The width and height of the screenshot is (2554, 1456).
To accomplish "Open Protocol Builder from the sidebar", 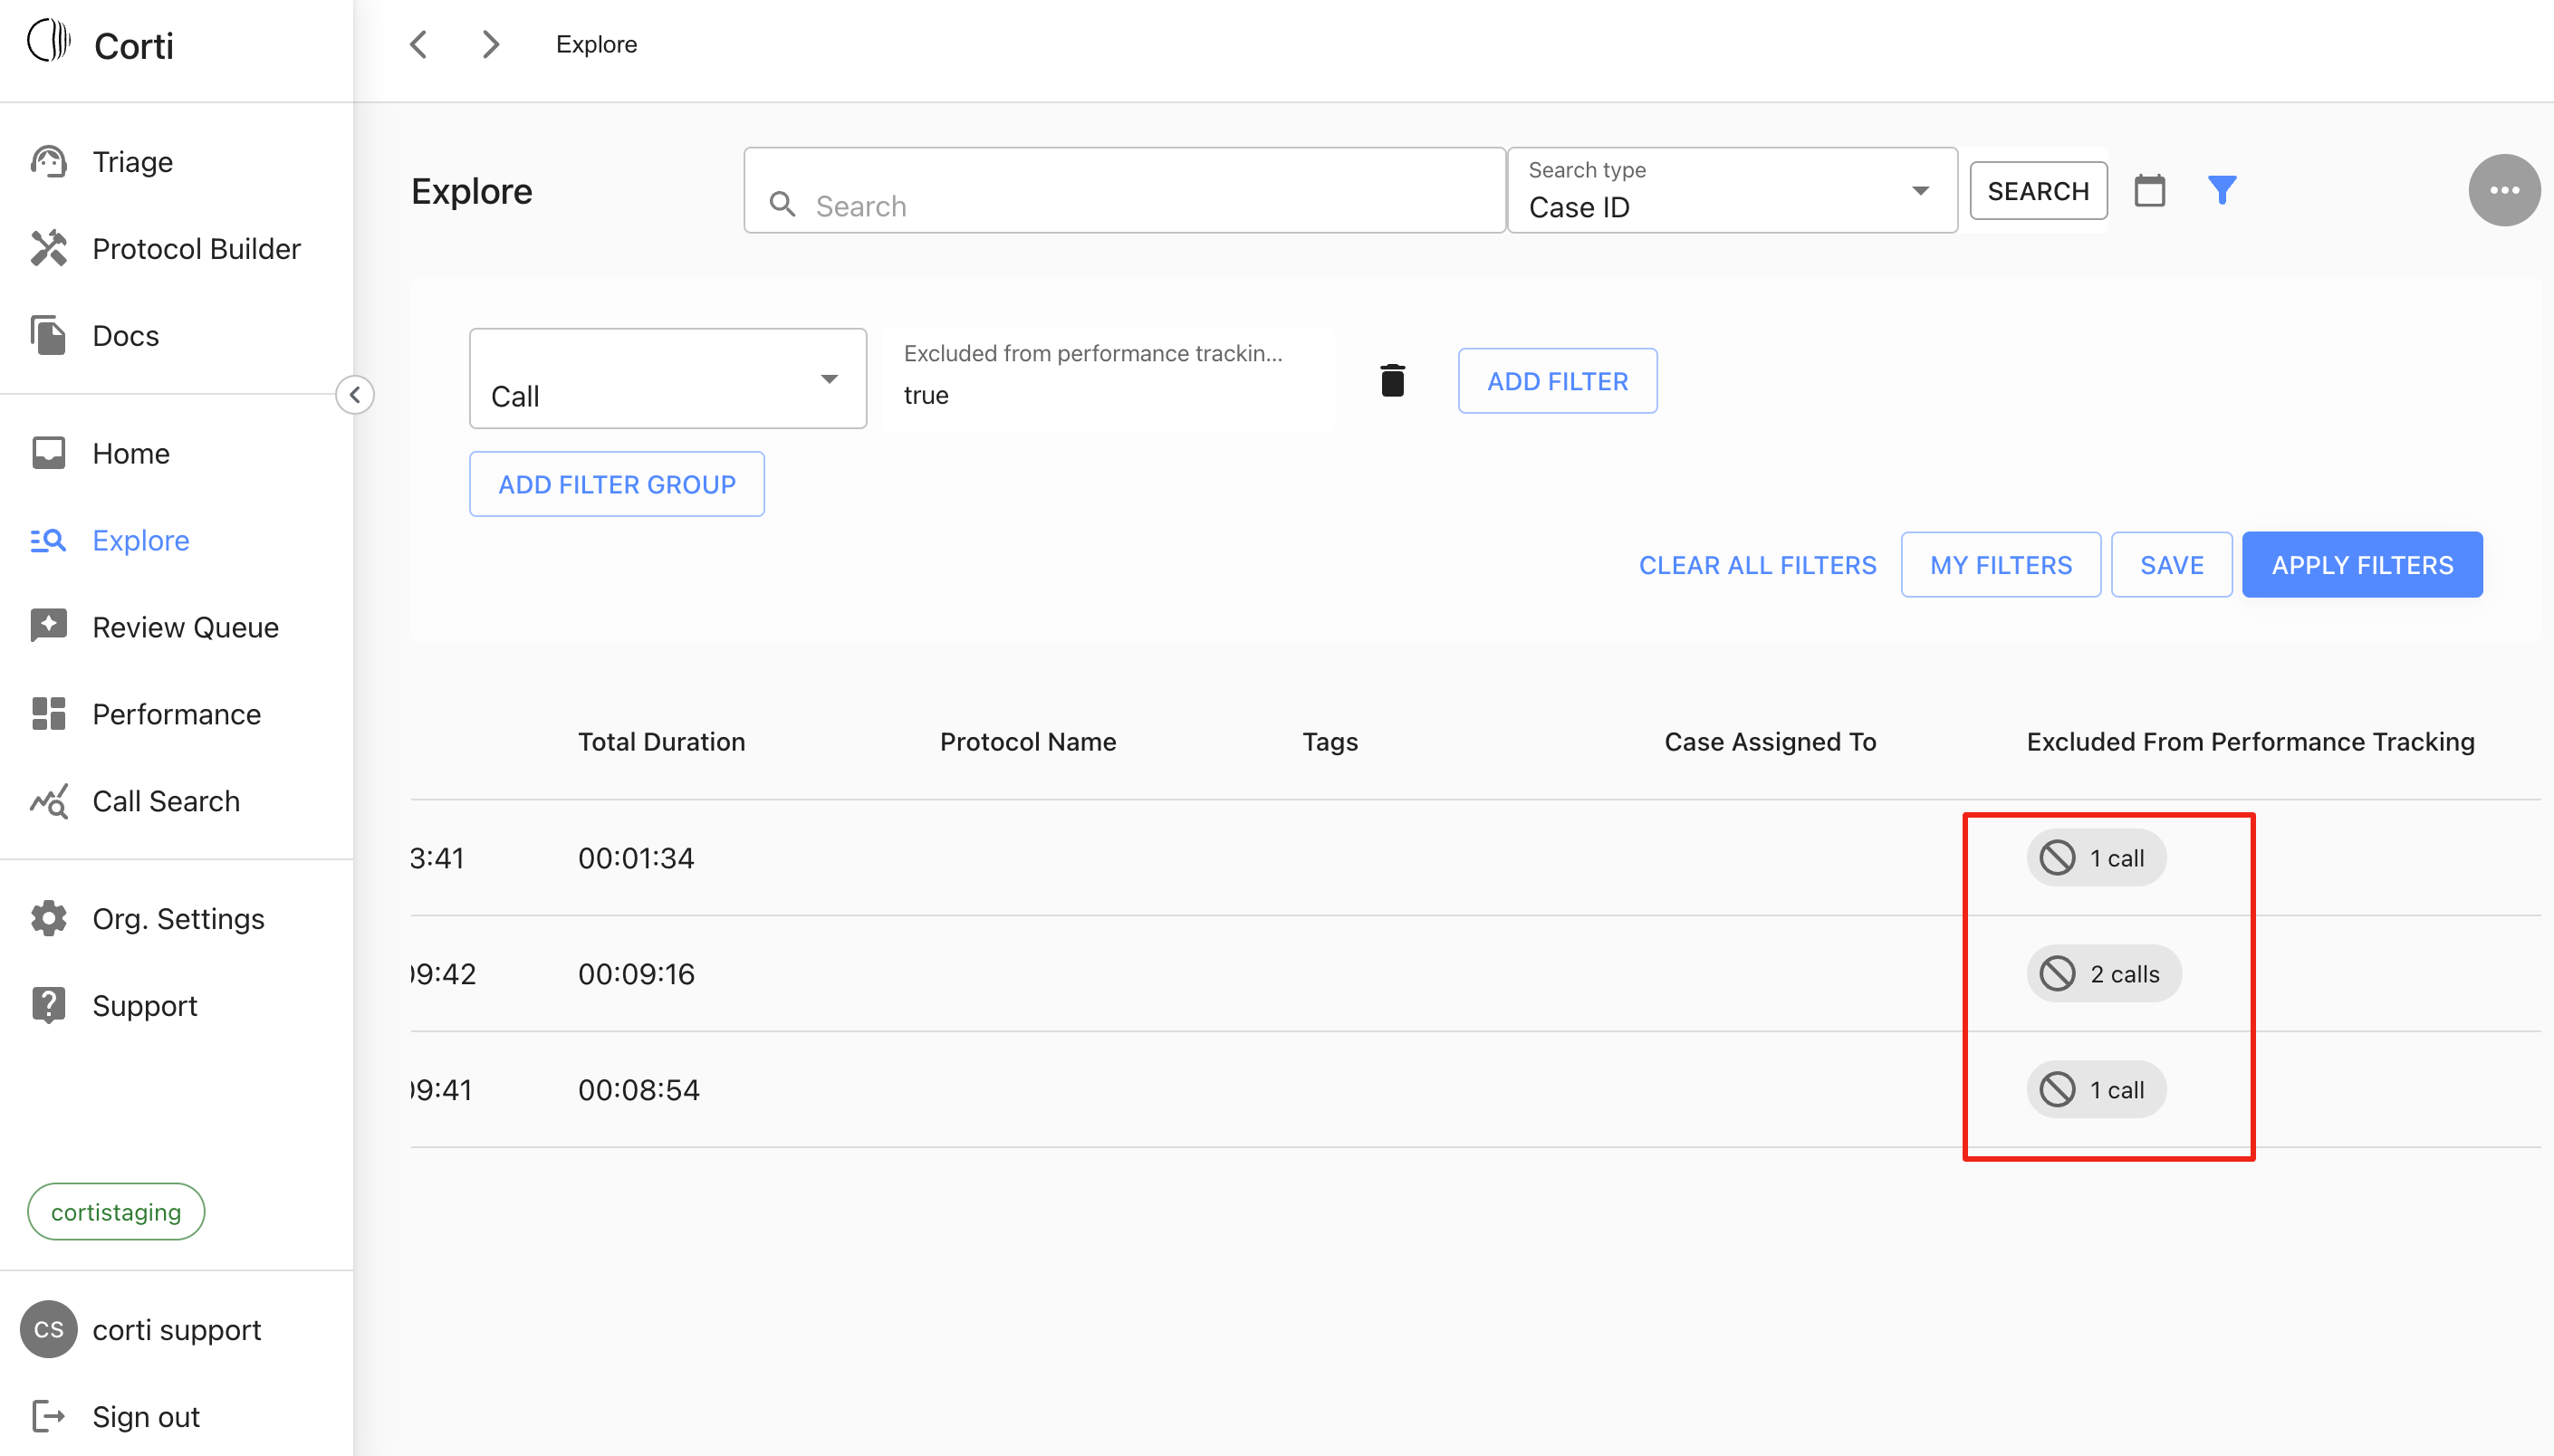I will point(196,248).
